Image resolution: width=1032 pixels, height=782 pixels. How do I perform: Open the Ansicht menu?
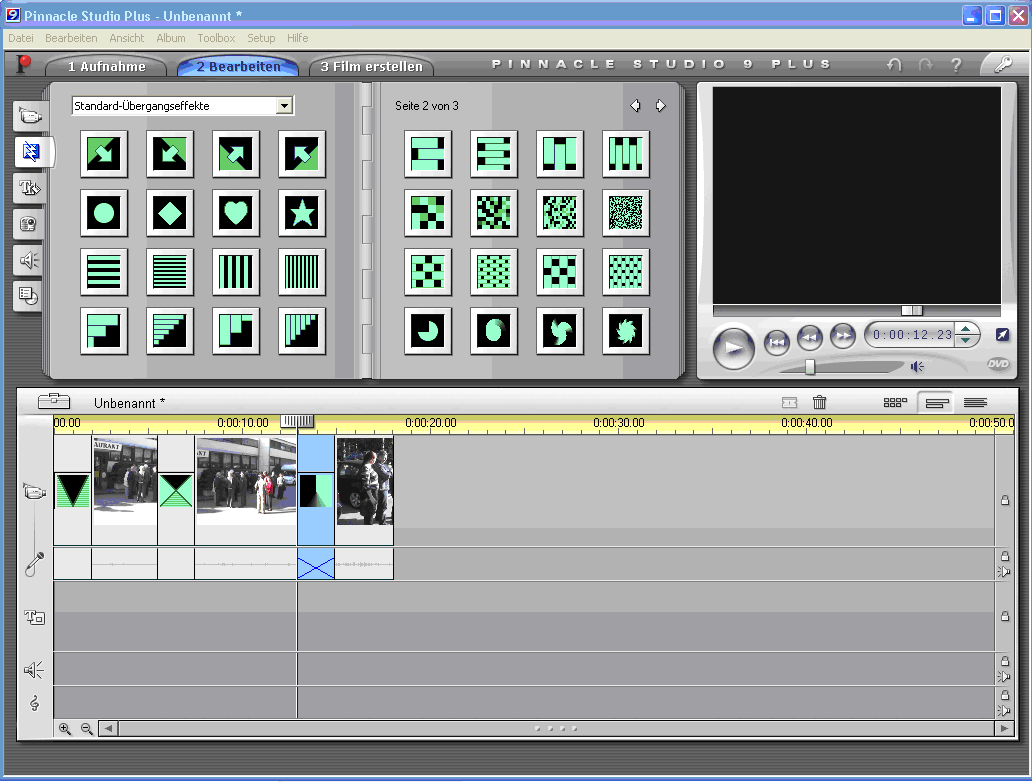coord(126,38)
